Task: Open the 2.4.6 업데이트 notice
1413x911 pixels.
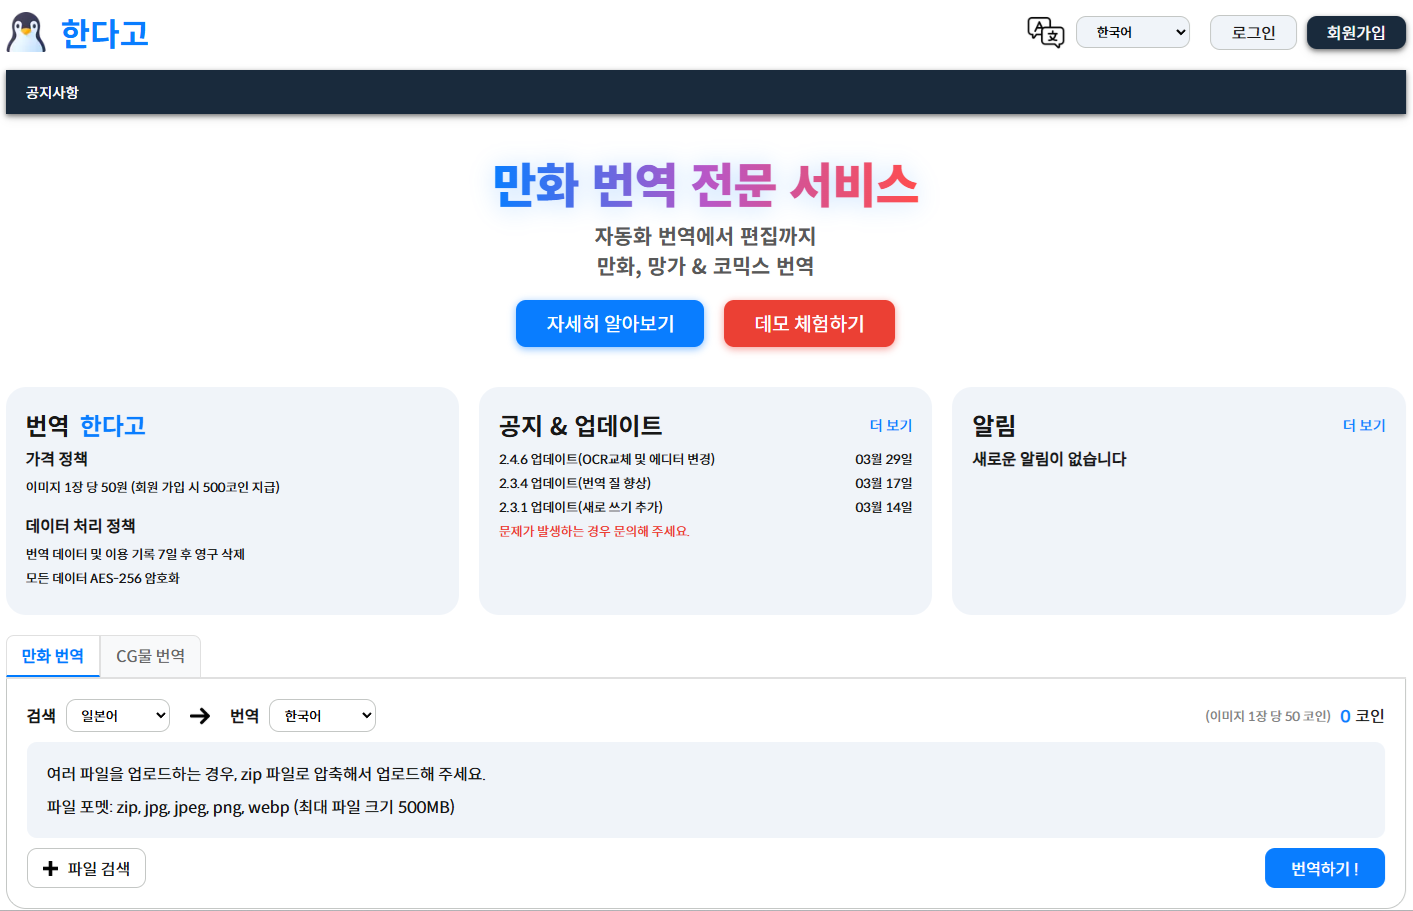Action: (606, 459)
